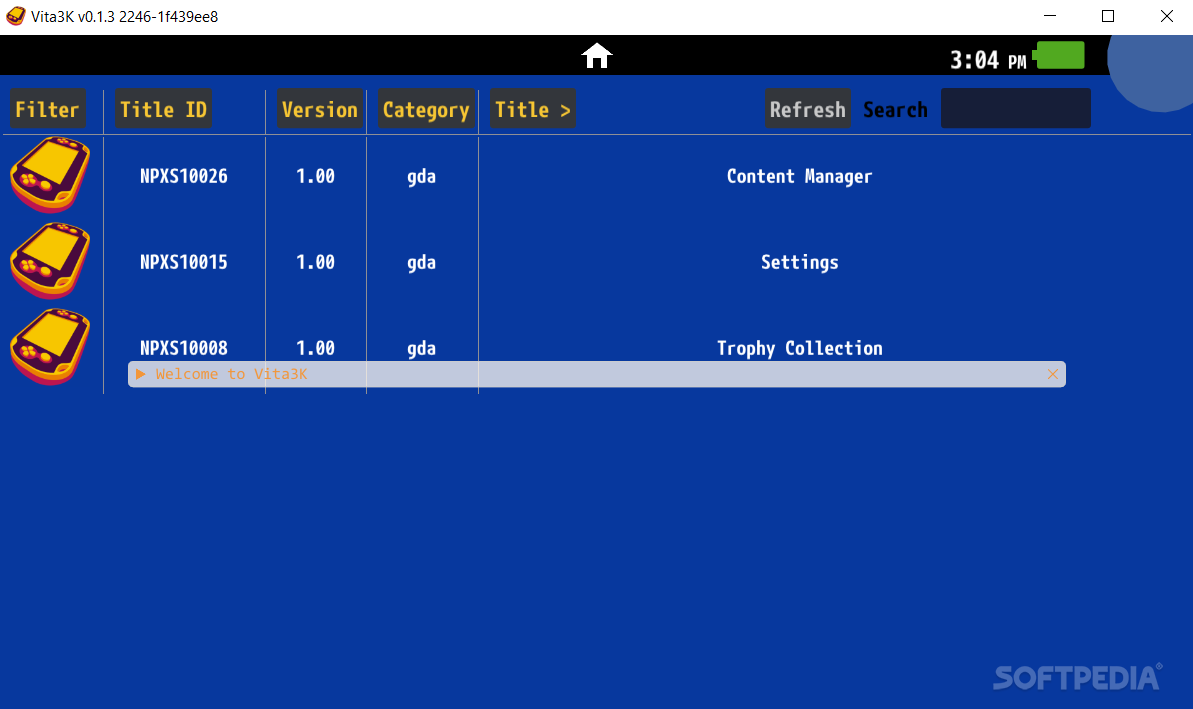Click the 3:04 PM clock display

(988, 59)
